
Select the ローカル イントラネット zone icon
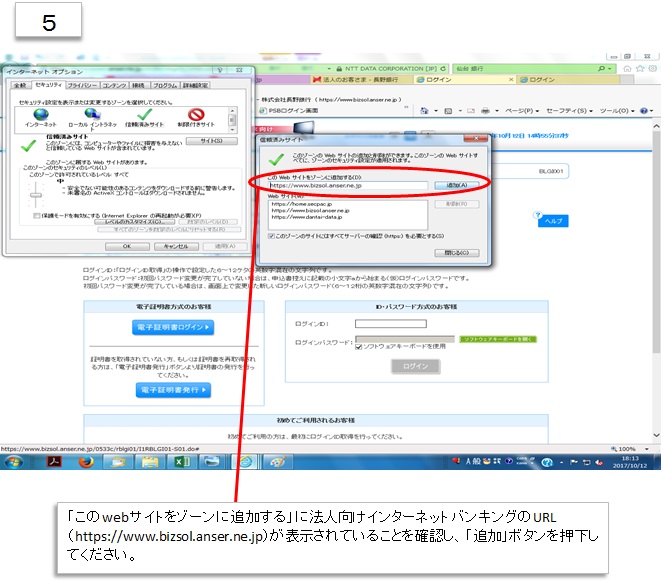pyautogui.click(x=92, y=114)
